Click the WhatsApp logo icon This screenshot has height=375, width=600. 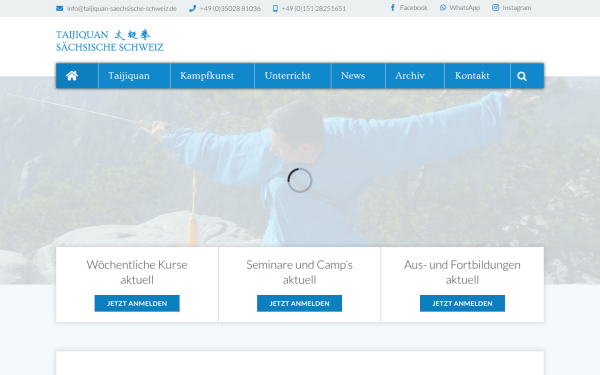443,8
